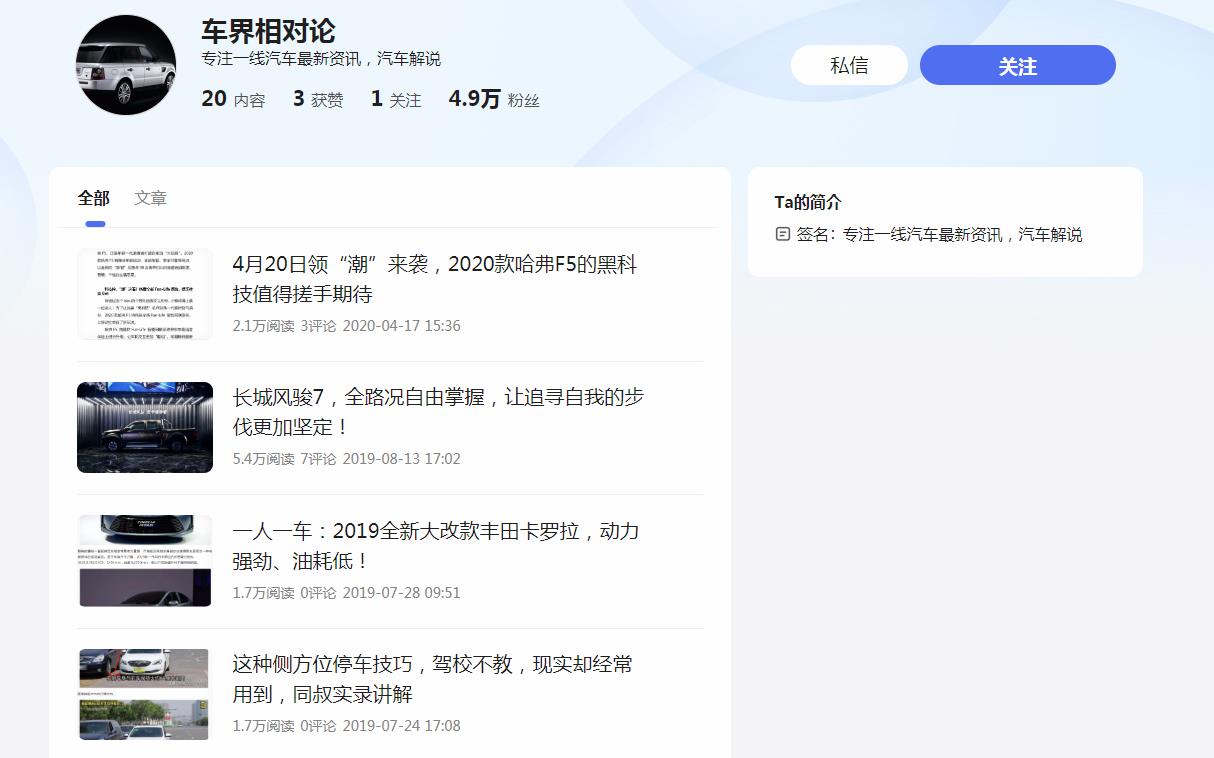Click 7评论 on the 风骏7 article
This screenshot has width=1214, height=758.
pyautogui.click(x=319, y=459)
